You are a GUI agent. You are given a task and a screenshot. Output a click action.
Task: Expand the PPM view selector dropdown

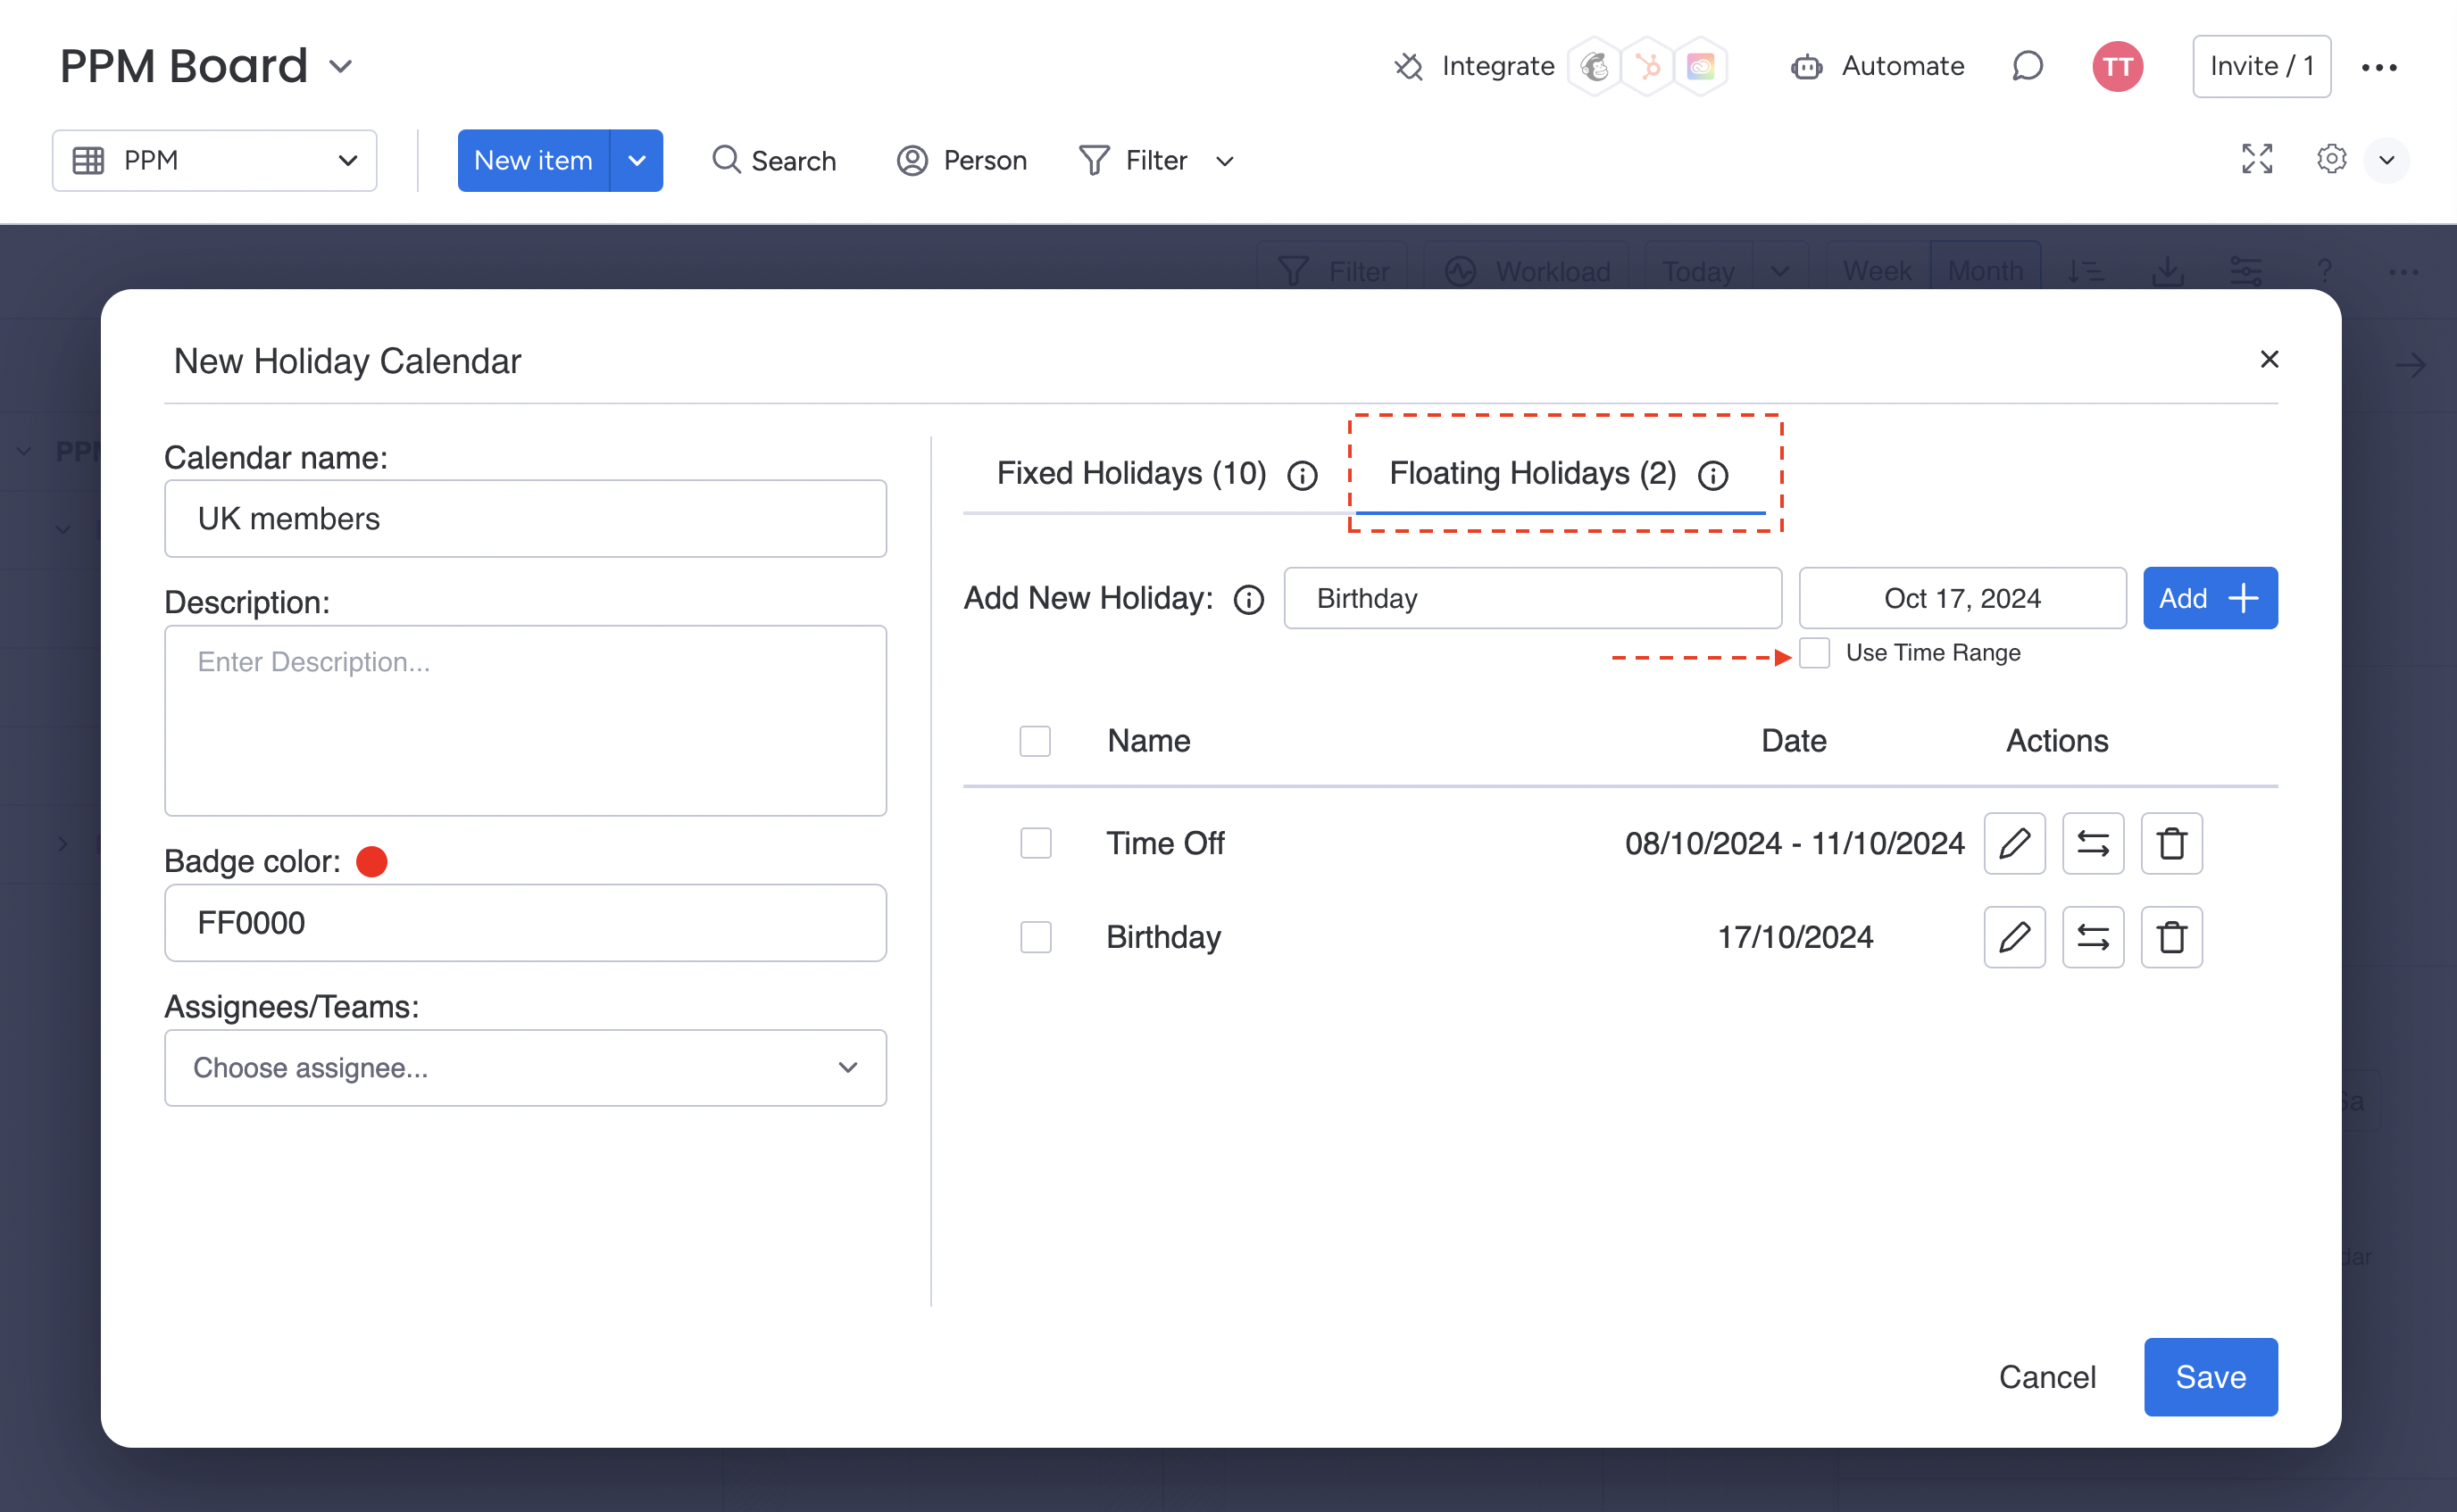(214, 160)
